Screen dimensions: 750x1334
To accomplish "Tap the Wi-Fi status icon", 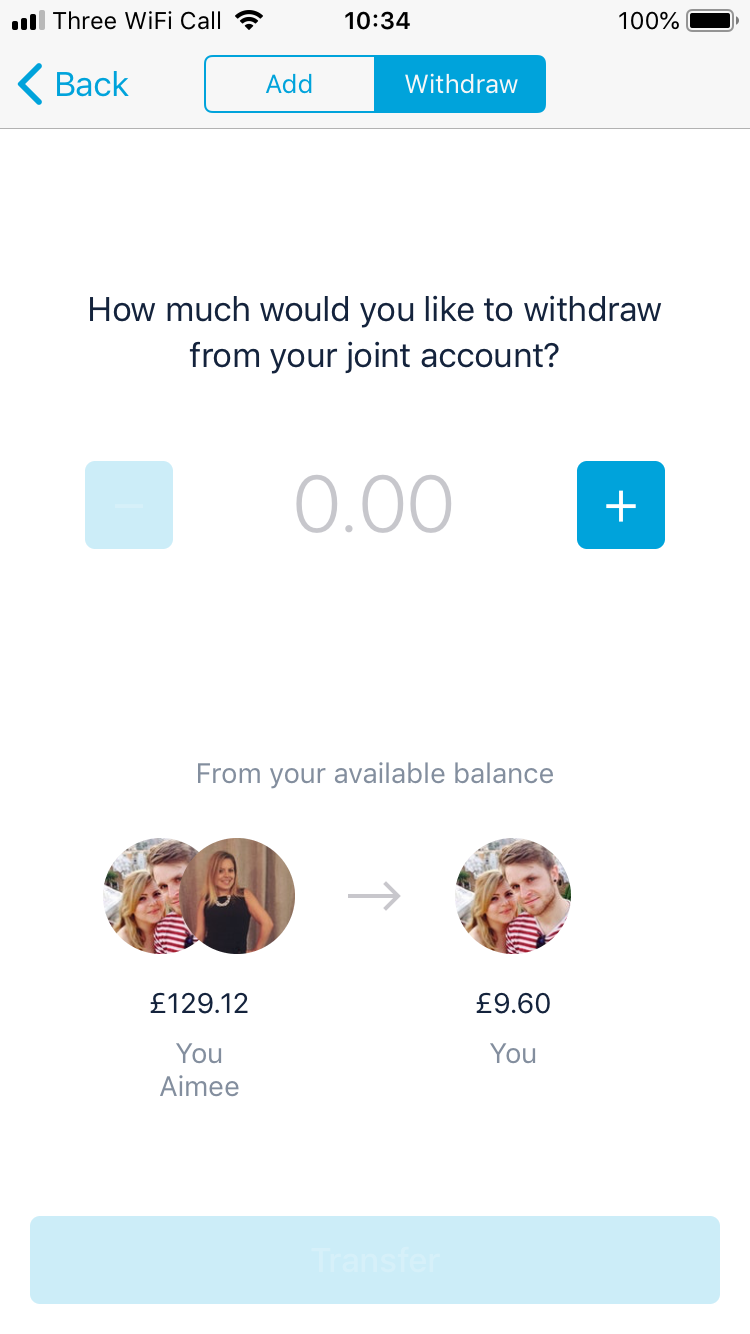I will (249, 20).
